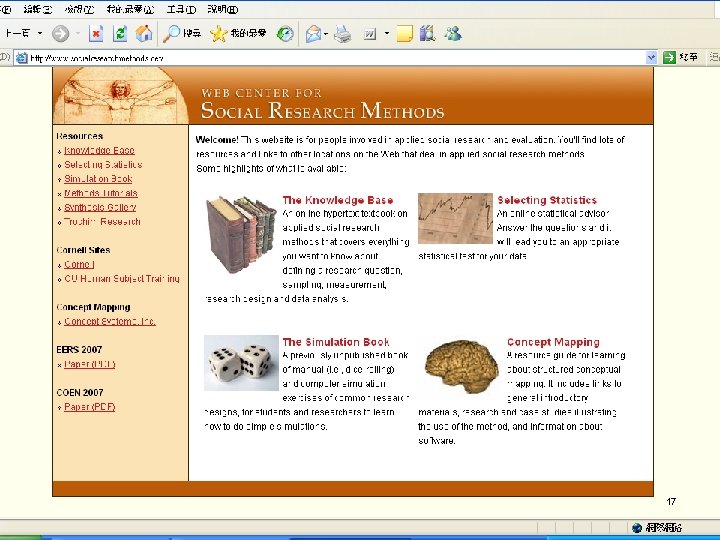Open the COEN 2007 Paper (PDF) link

(90, 406)
